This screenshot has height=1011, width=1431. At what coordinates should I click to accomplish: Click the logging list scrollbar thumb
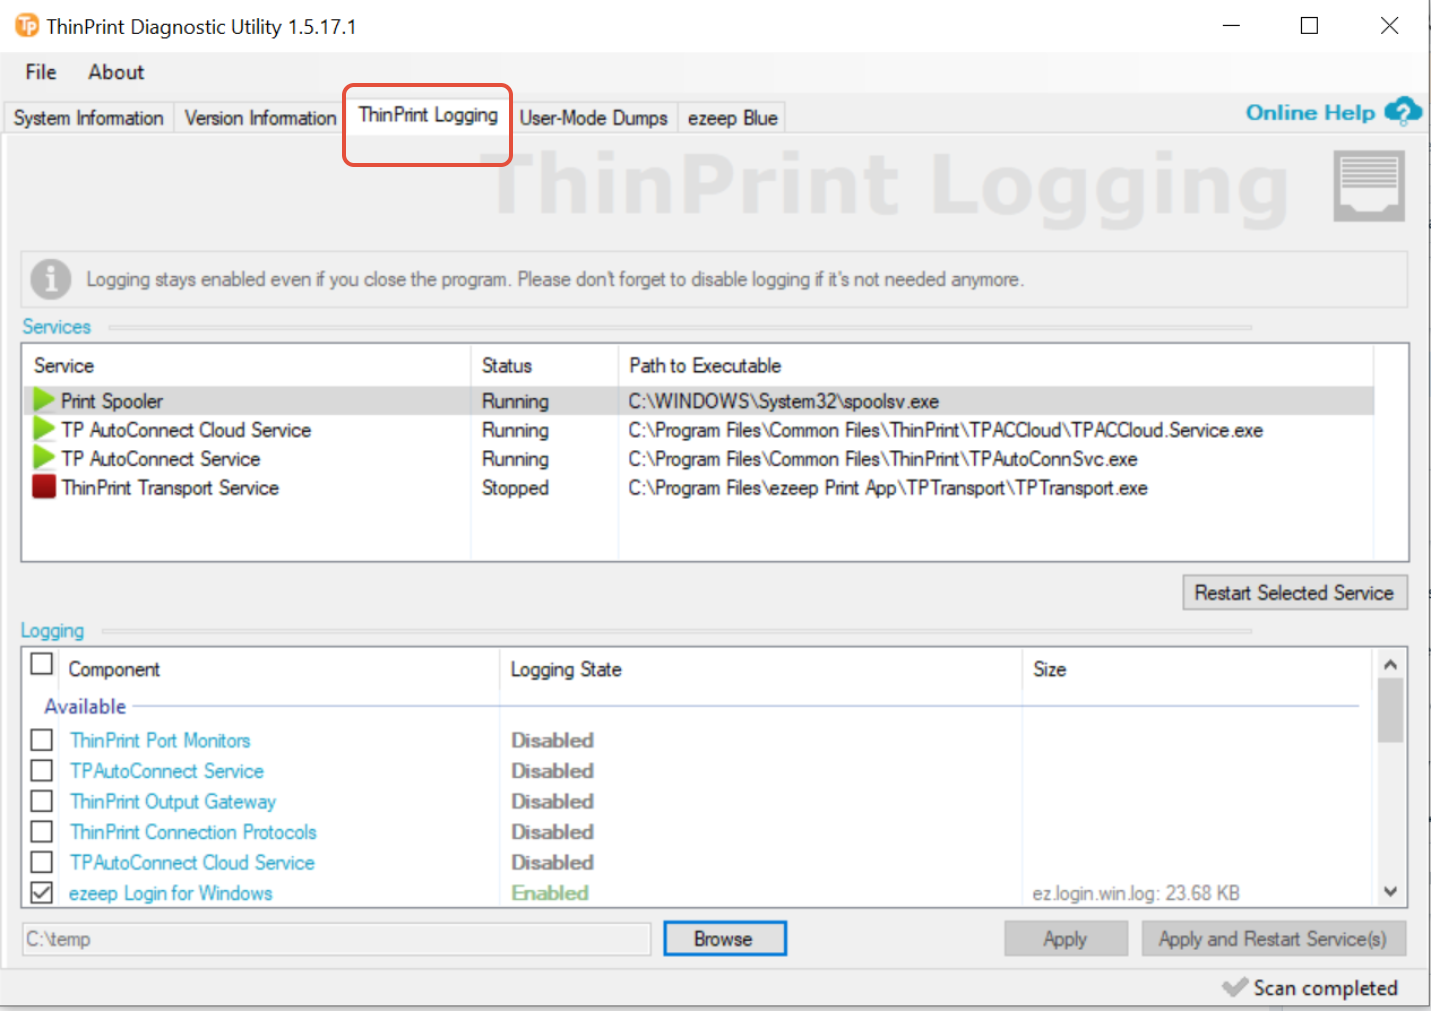tap(1390, 710)
